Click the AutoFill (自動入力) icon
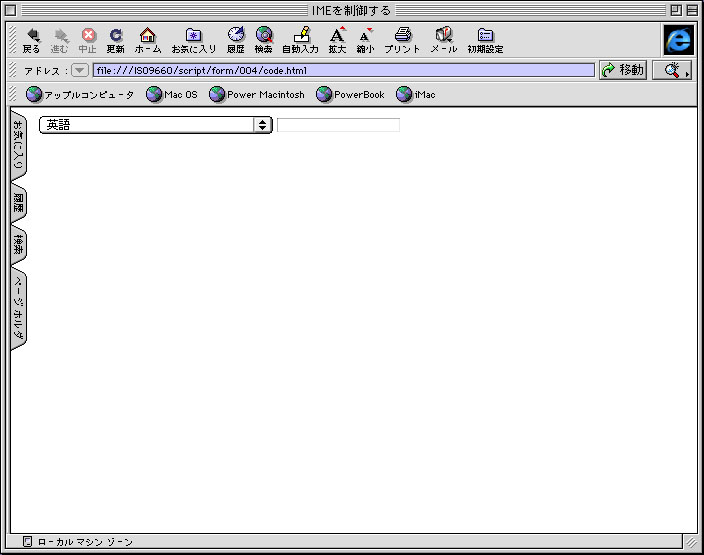The height and width of the screenshot is (555, 704). pyautogui.click(x=300, y=40)
